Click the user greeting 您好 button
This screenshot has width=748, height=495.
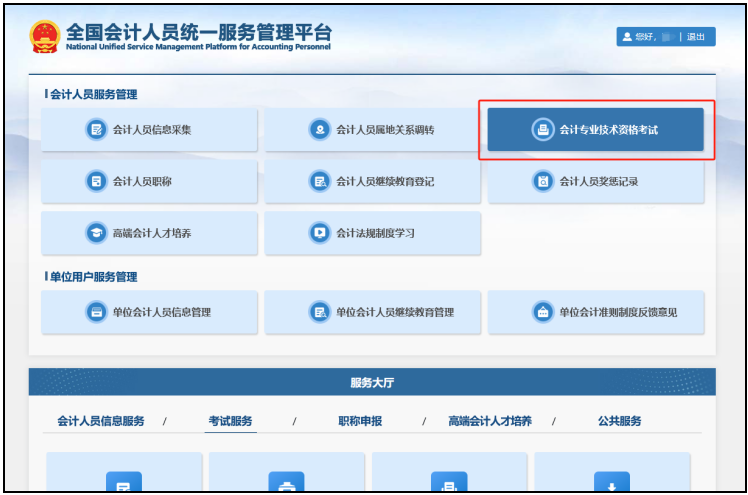pyautogui.click(x=644, y=37)
